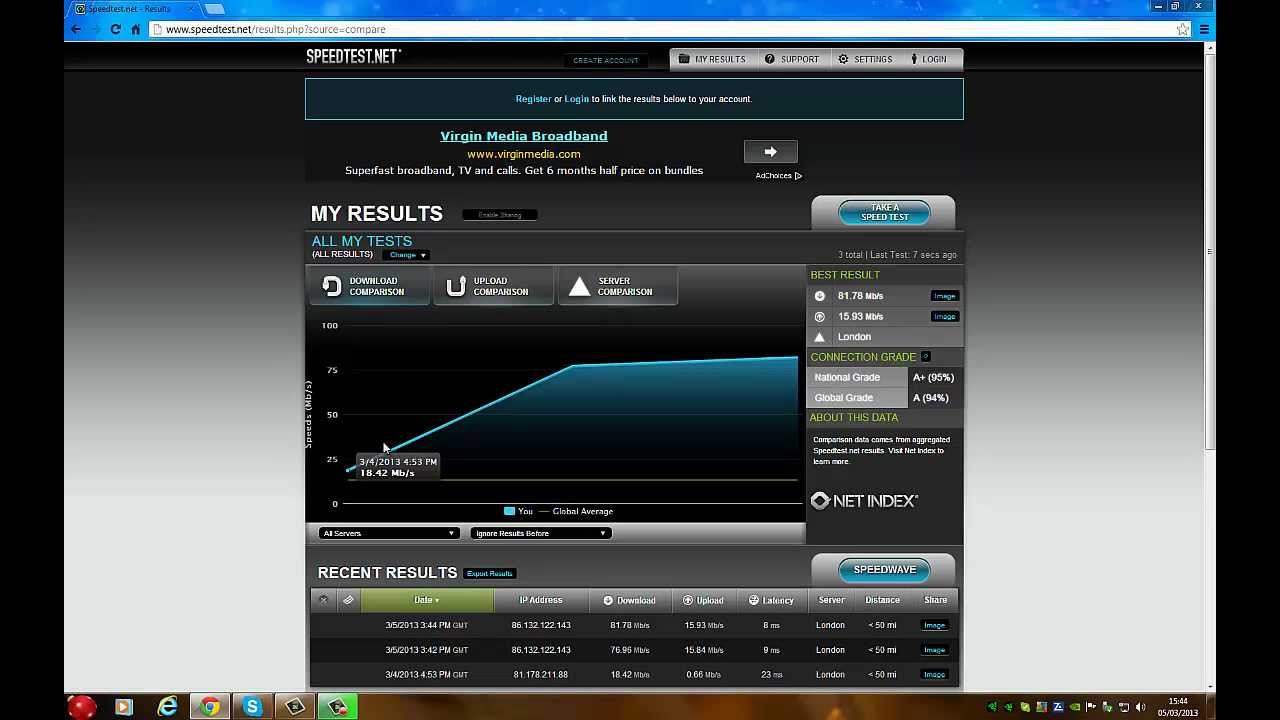Click the You legend color swatch

509,511
